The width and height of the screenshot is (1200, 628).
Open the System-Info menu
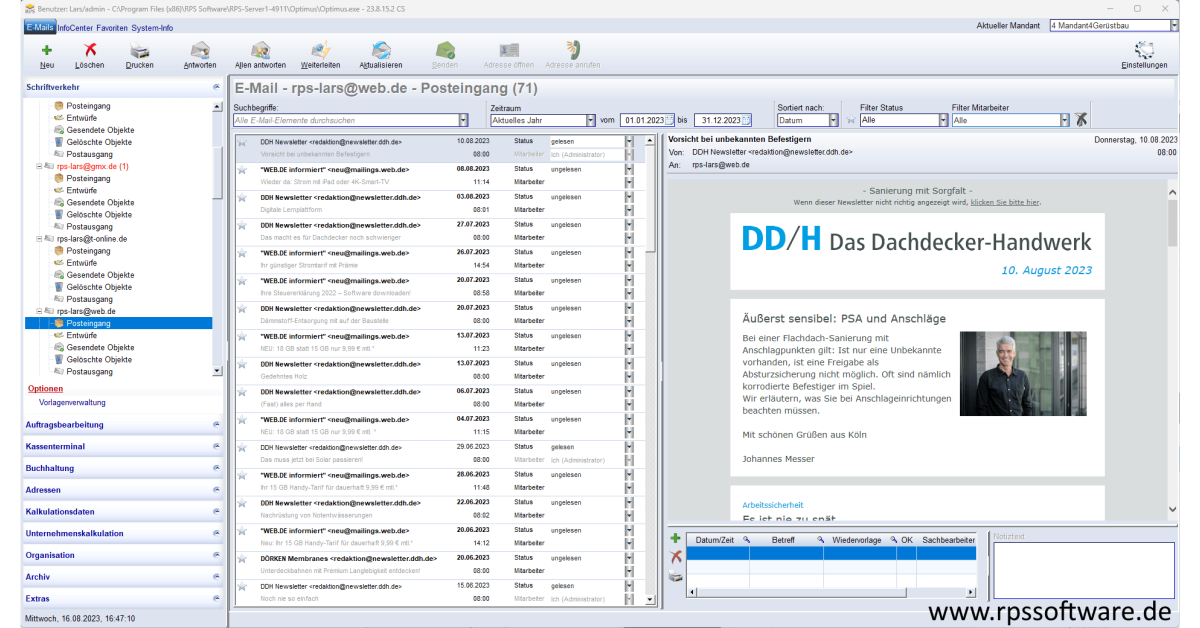coord(152,28)
